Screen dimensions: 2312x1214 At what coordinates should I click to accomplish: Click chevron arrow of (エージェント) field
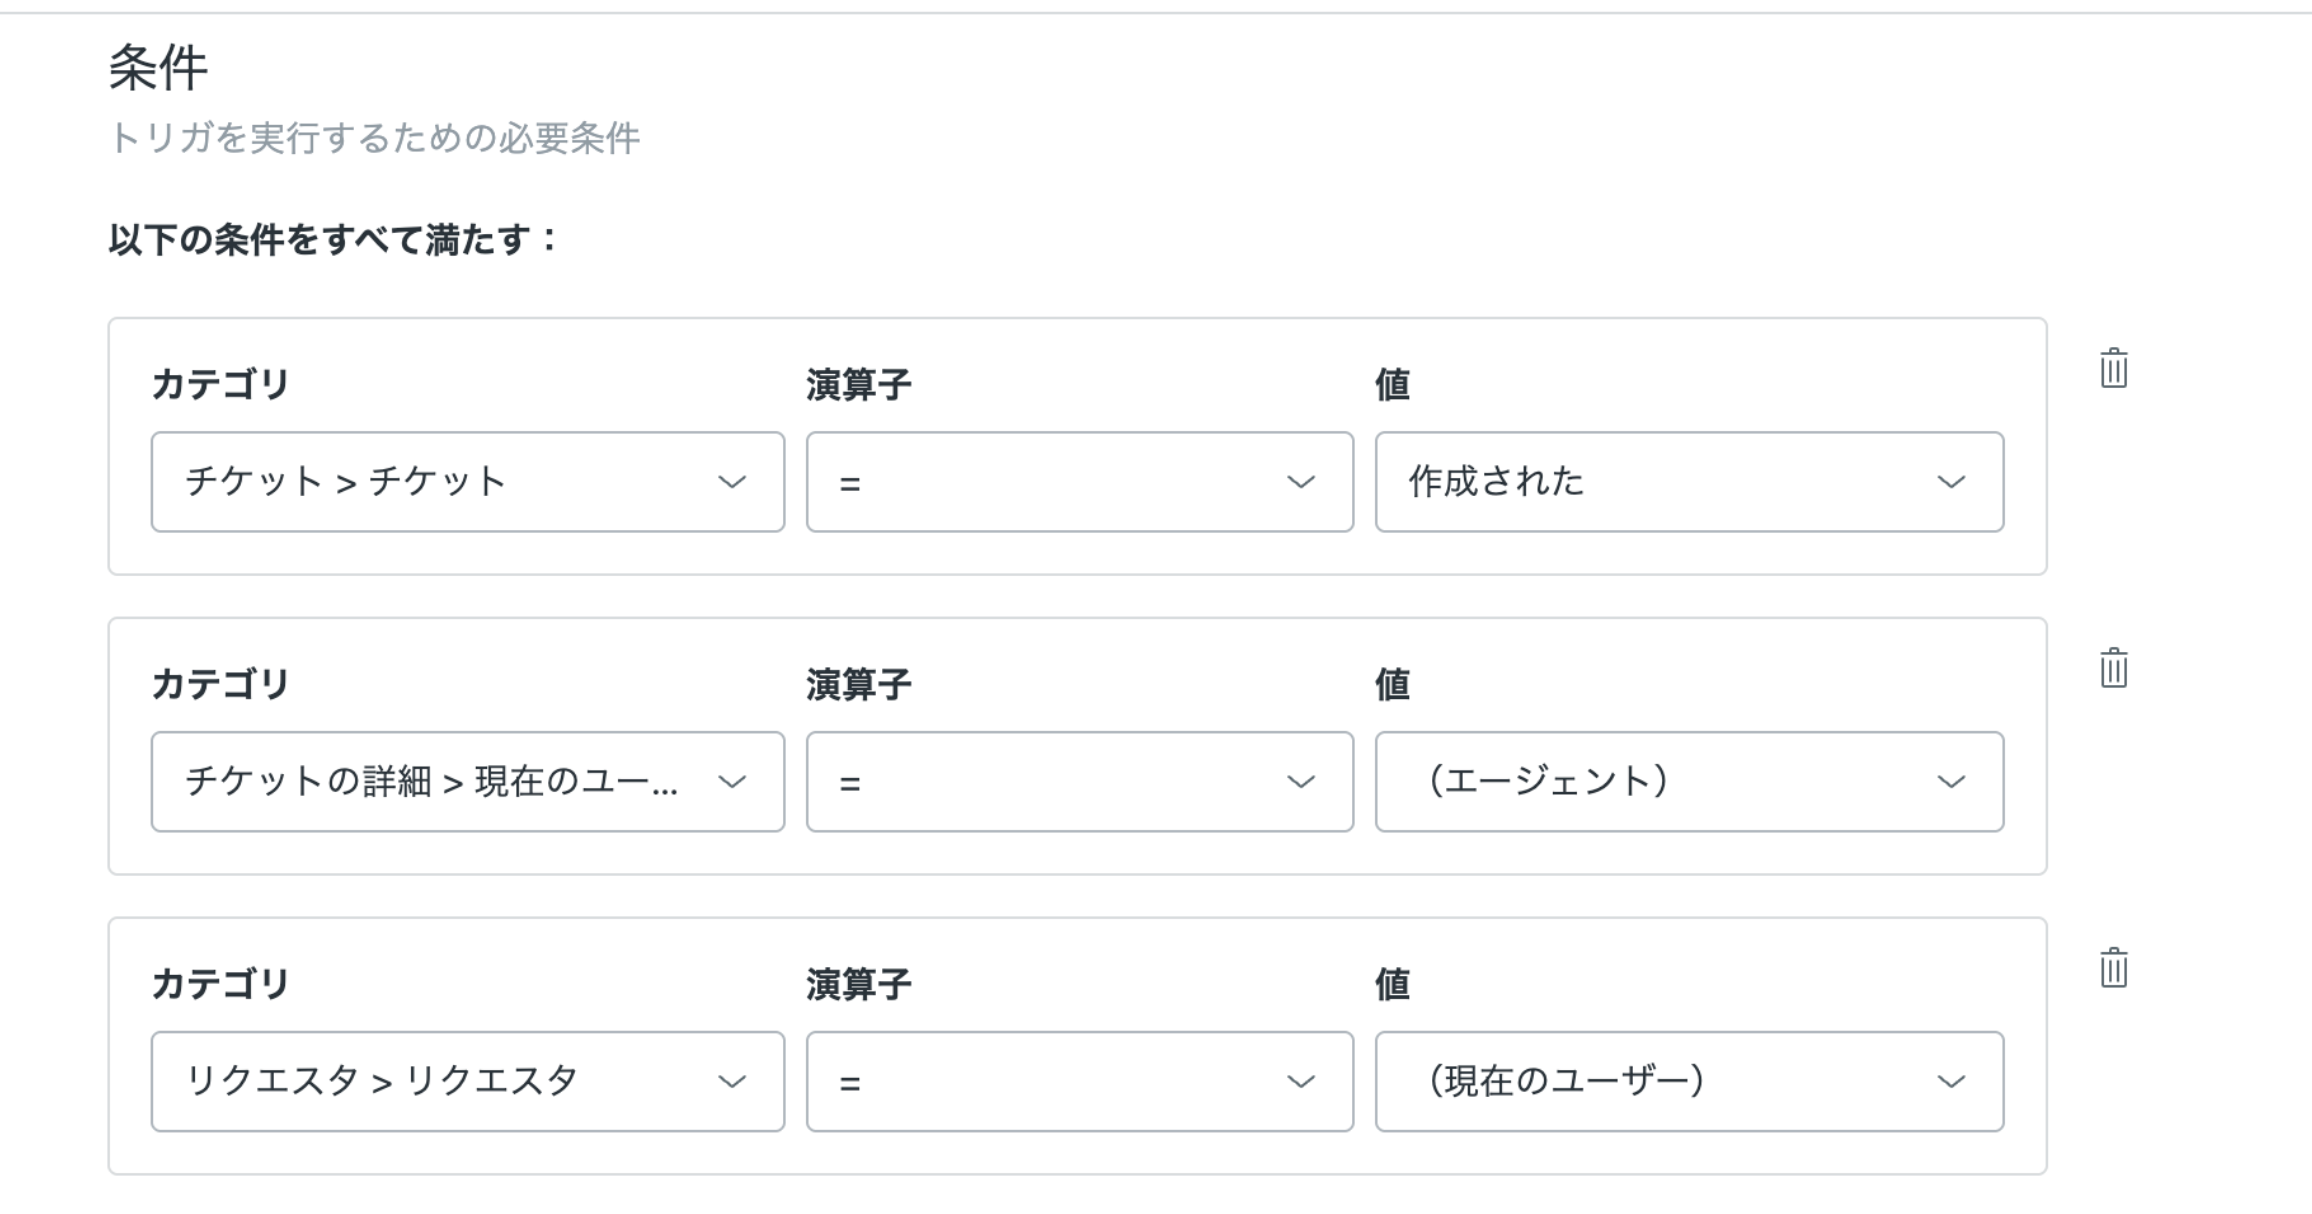(1951, 782)
